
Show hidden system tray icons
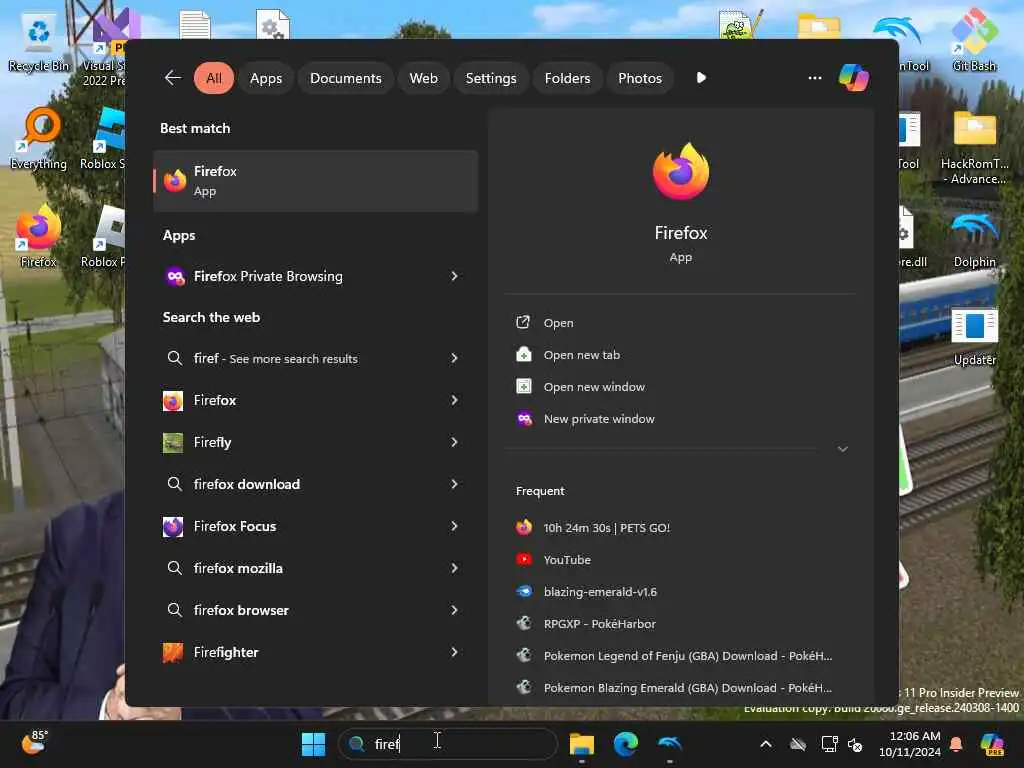(x=765, y=744)
